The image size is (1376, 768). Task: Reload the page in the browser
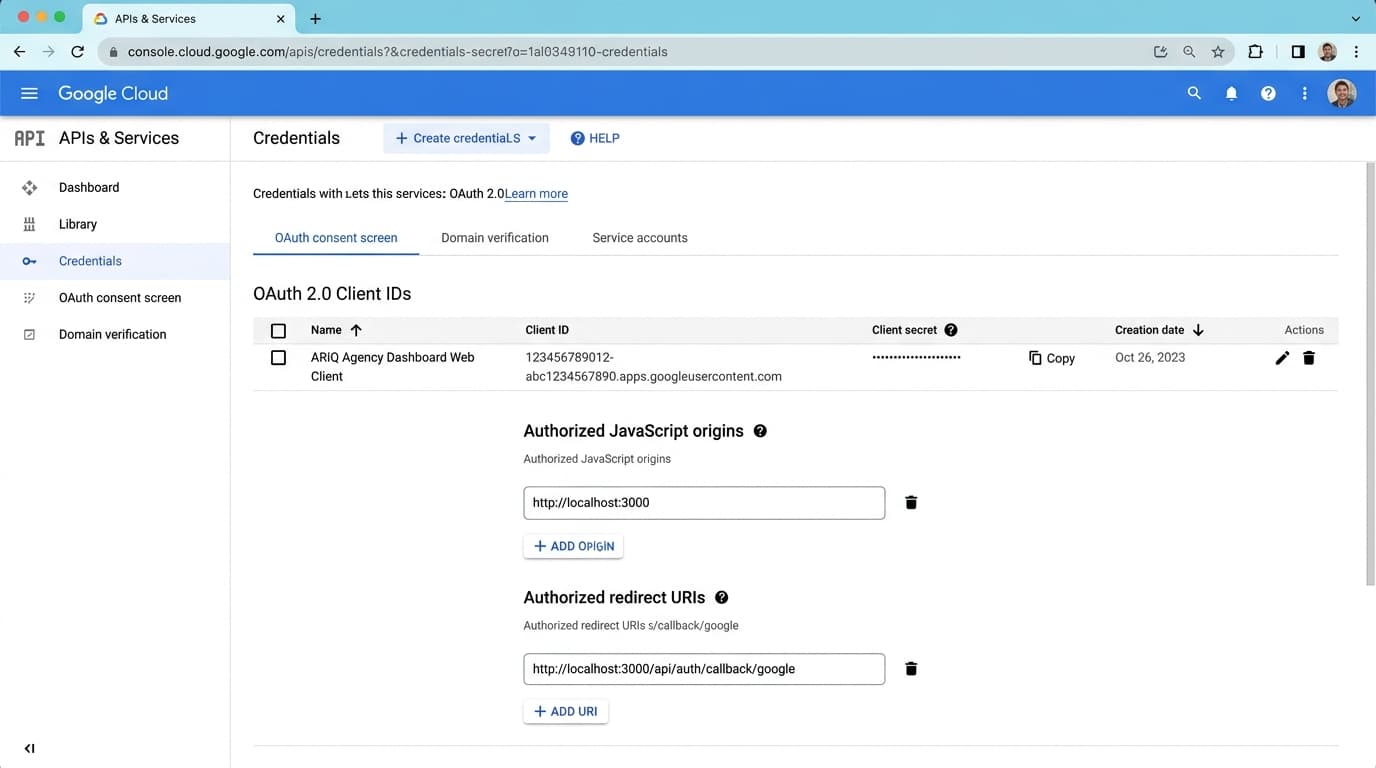[x=77, y=51]
